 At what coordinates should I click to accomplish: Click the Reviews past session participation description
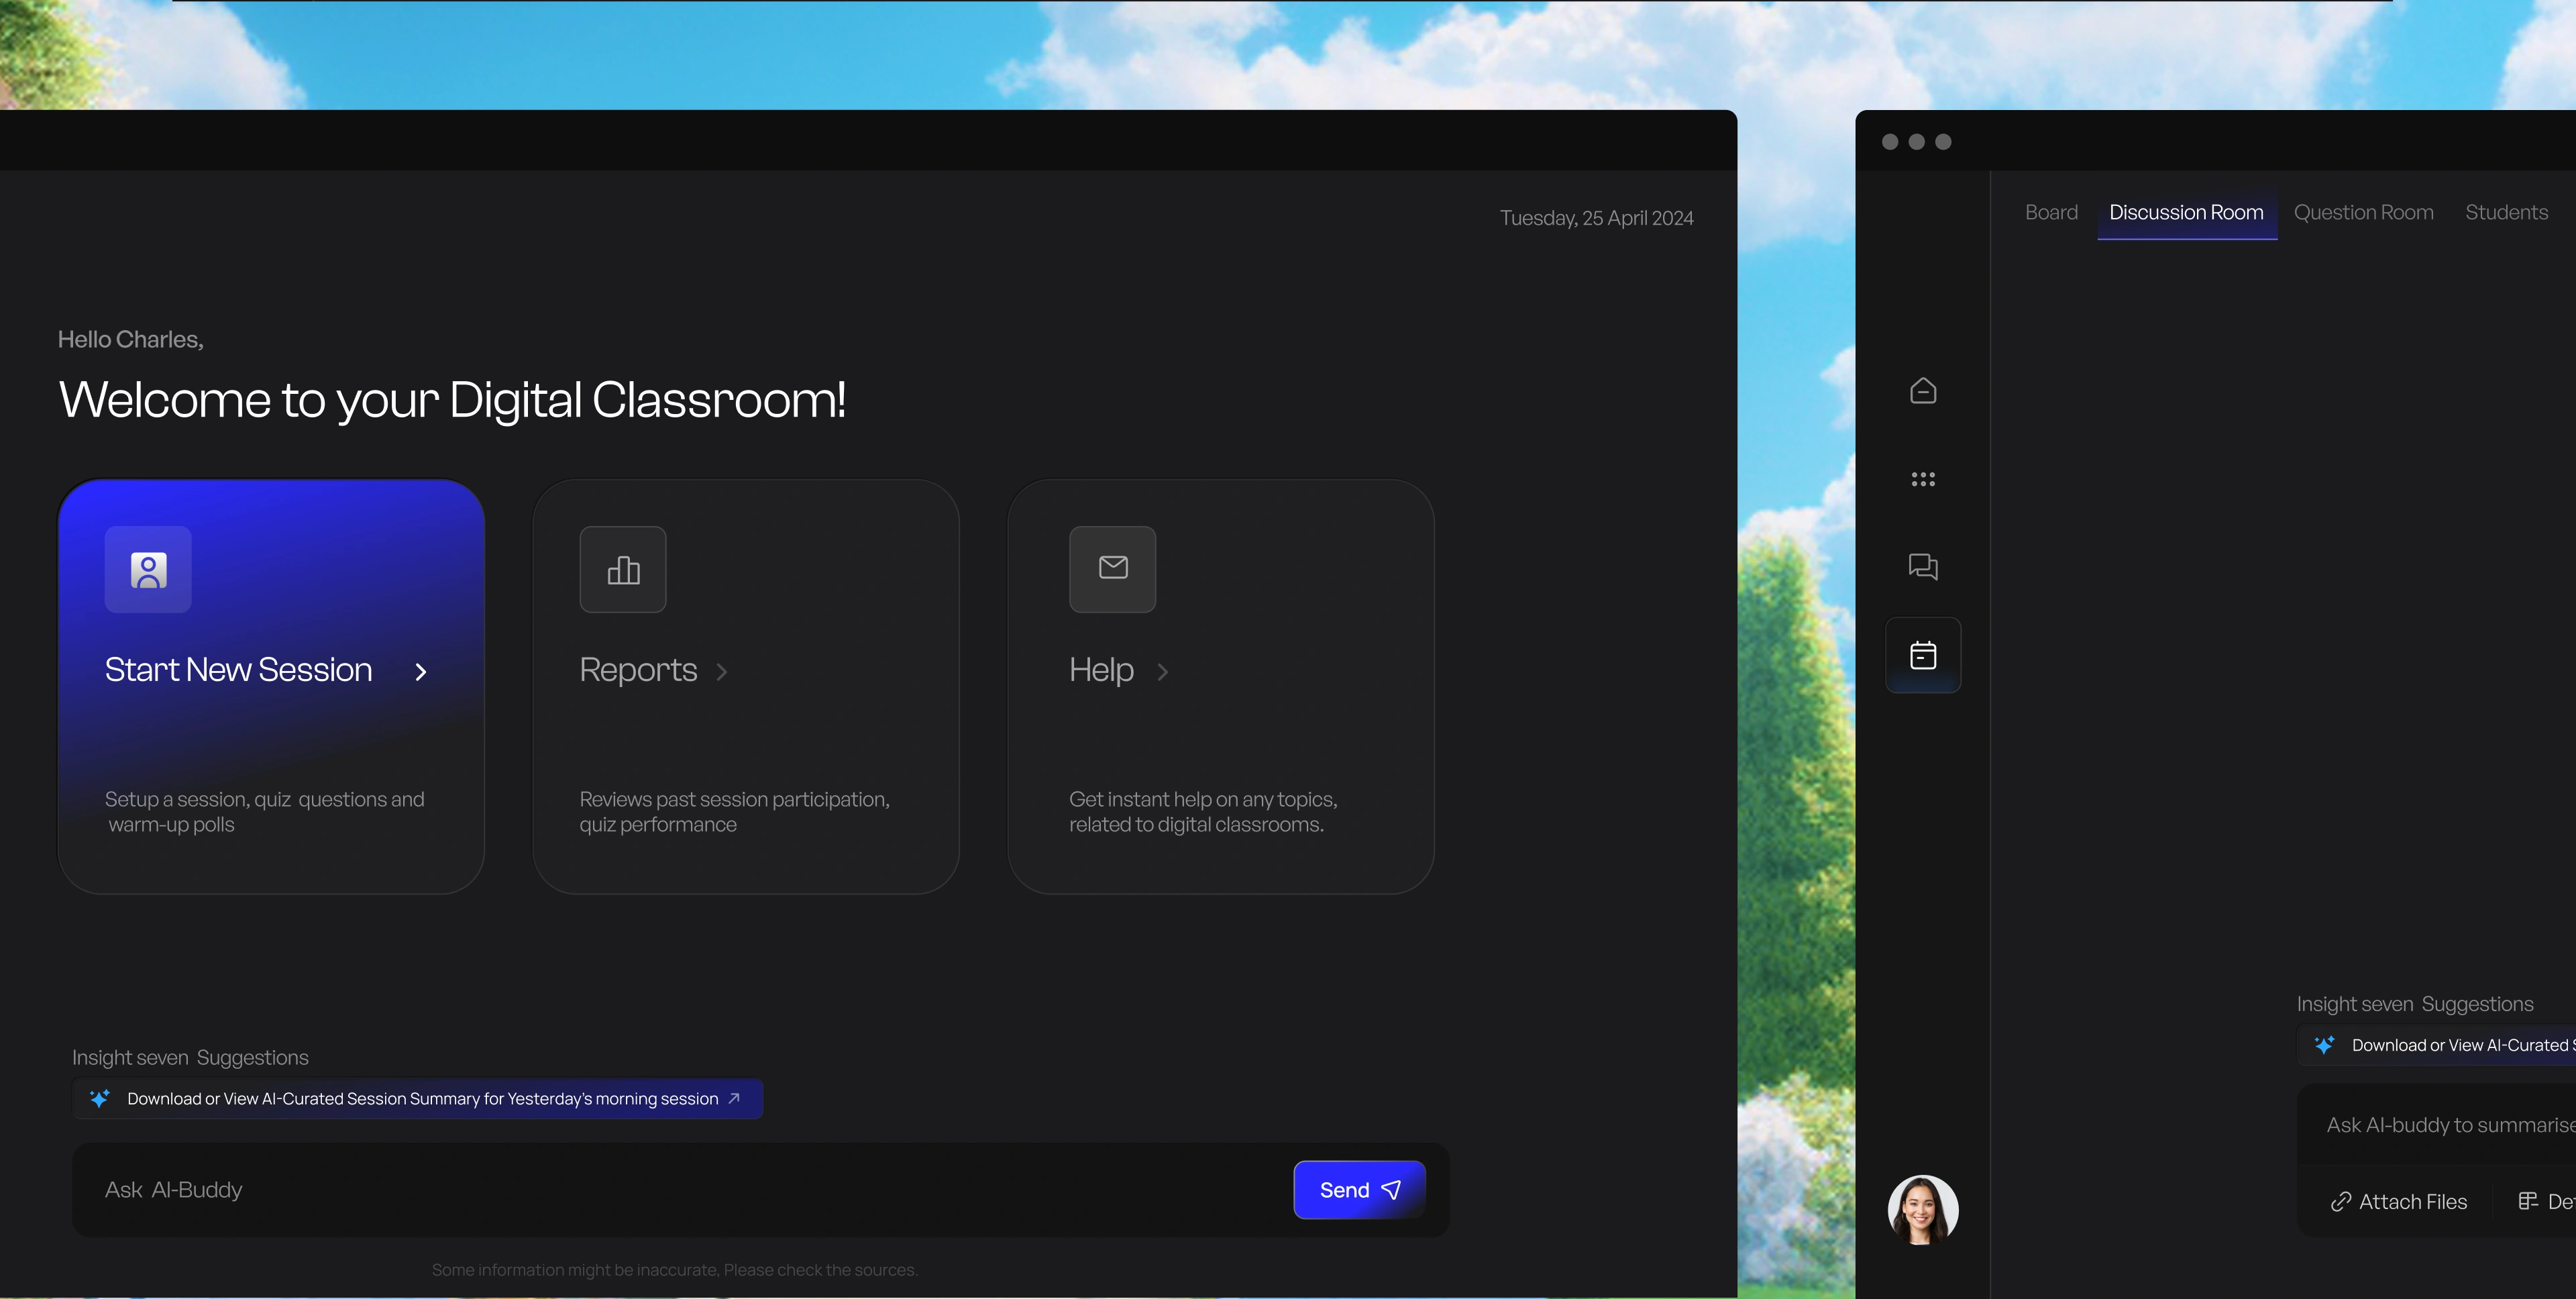pos(735,812)
